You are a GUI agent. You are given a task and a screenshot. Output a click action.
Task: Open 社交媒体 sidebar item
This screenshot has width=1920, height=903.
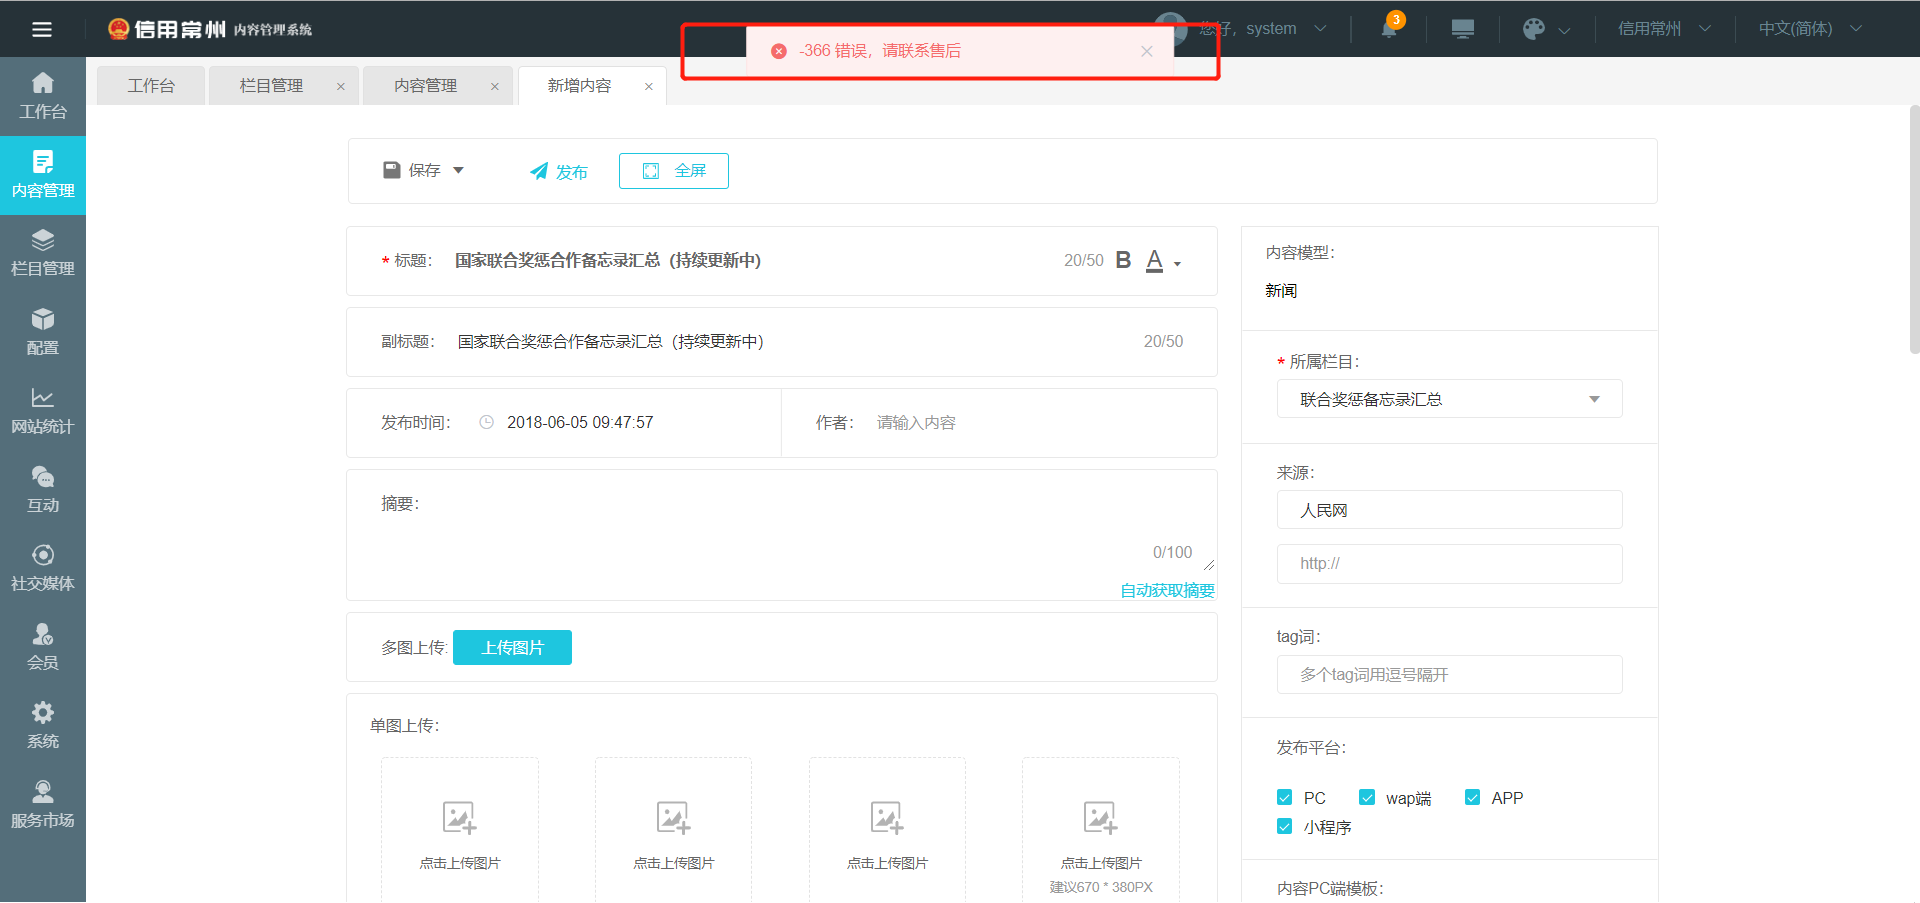[42, 567]
